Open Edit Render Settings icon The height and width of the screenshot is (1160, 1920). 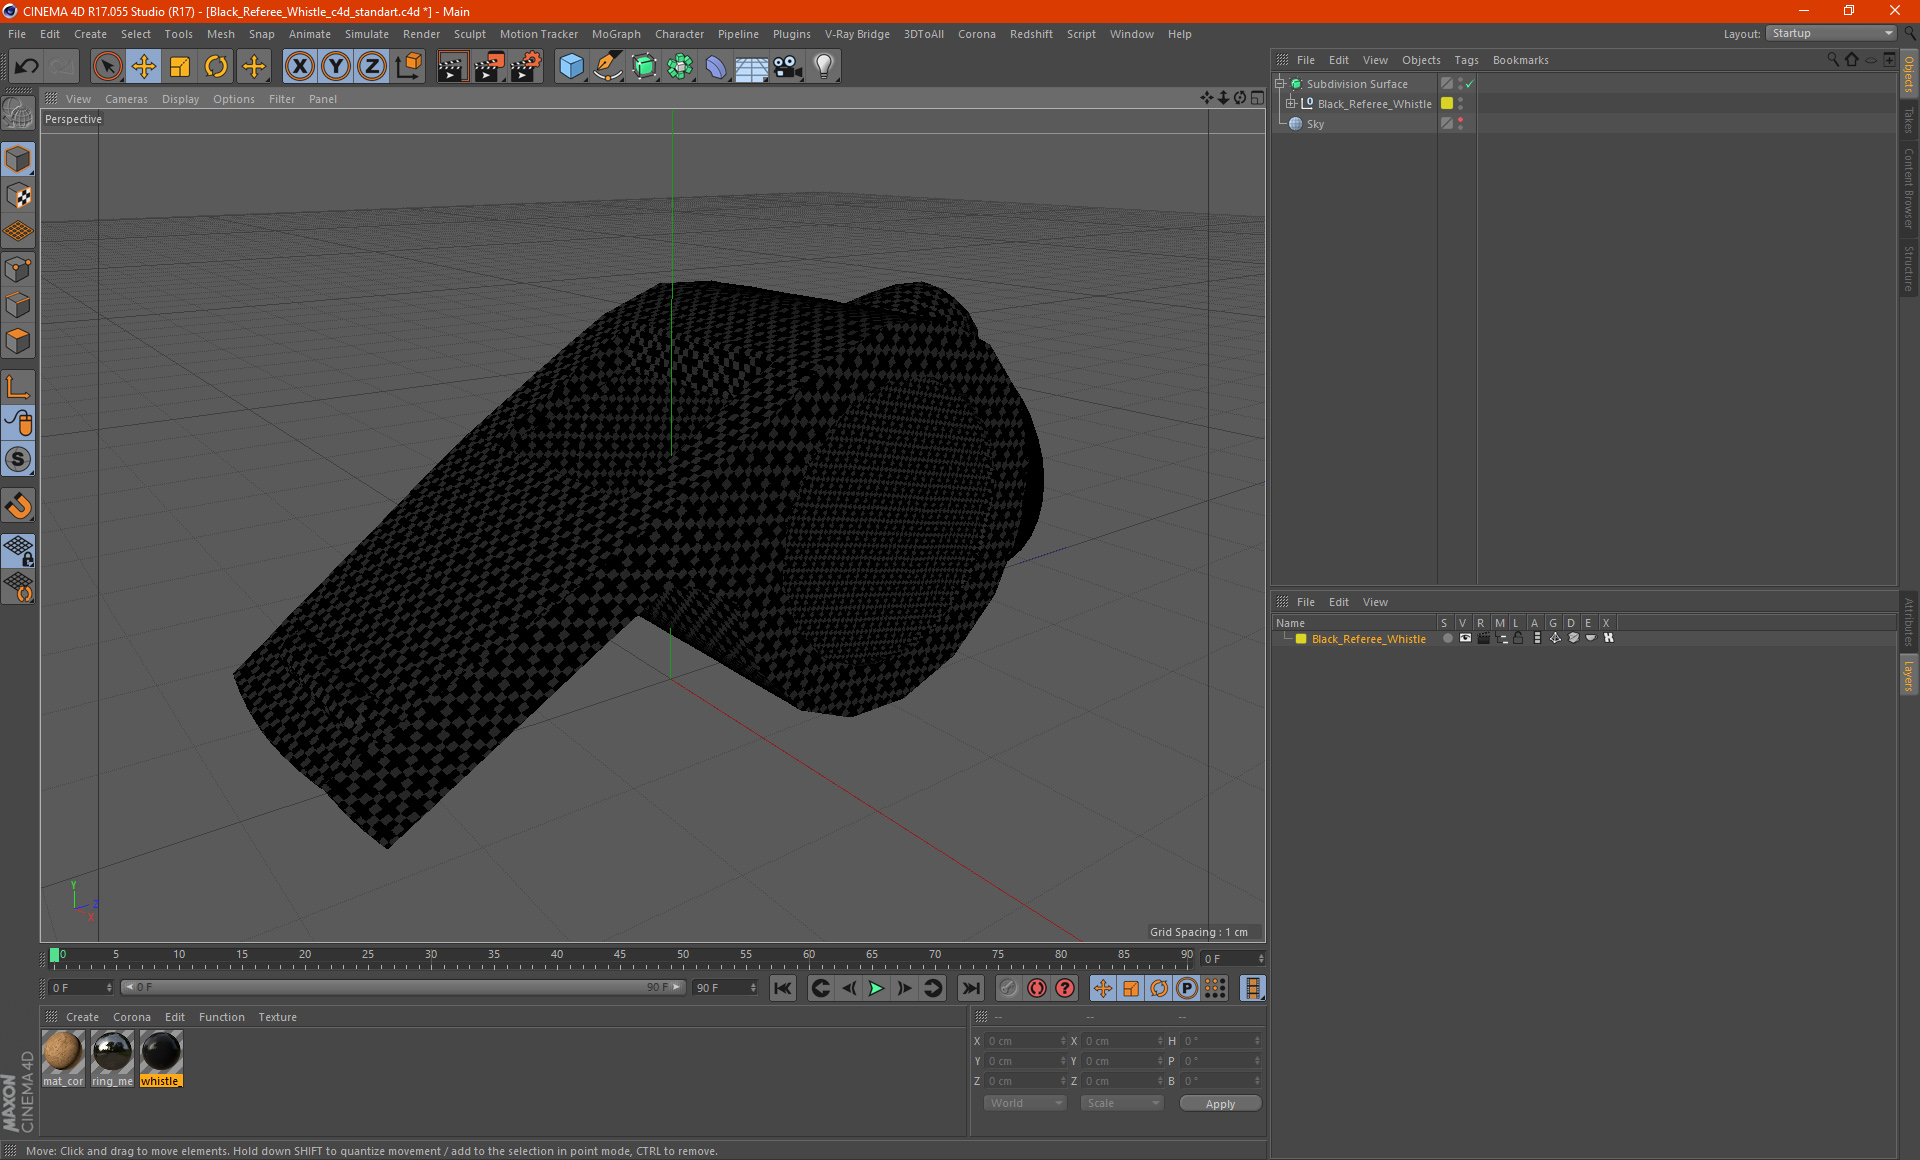point(526,67)
